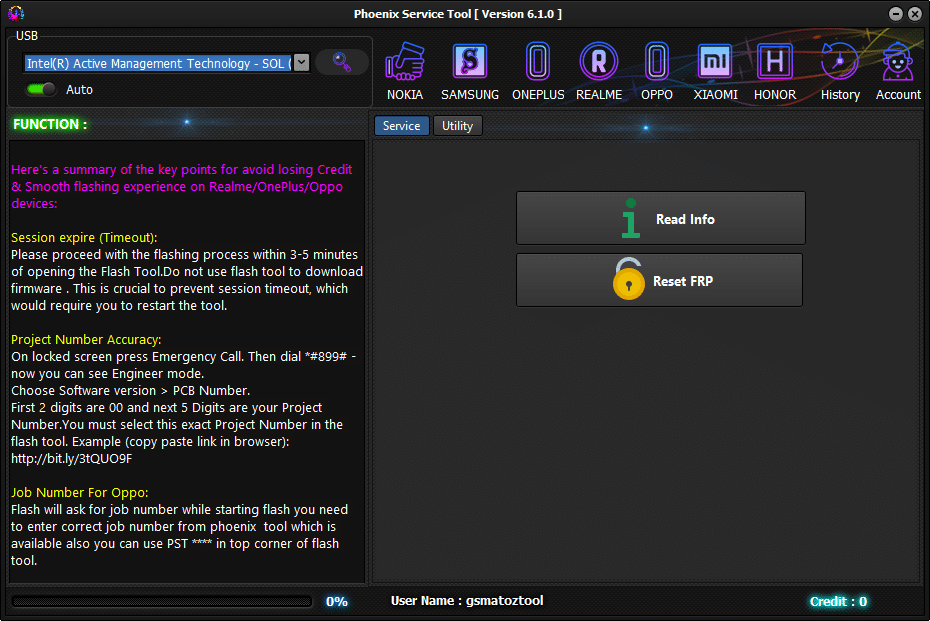
Task: Open the SAMSUNG service module
Action: (470, 62)
